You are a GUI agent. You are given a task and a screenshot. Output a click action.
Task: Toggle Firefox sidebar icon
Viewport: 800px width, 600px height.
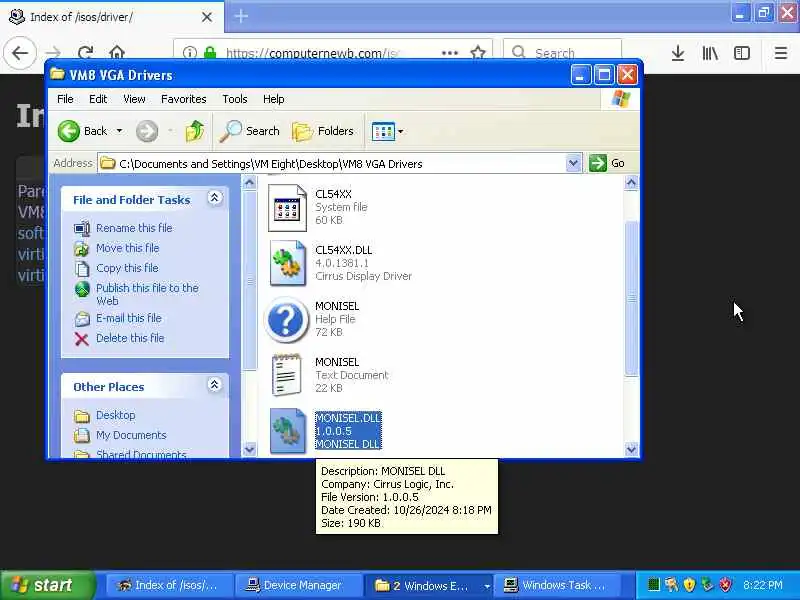tap(741, 53)
